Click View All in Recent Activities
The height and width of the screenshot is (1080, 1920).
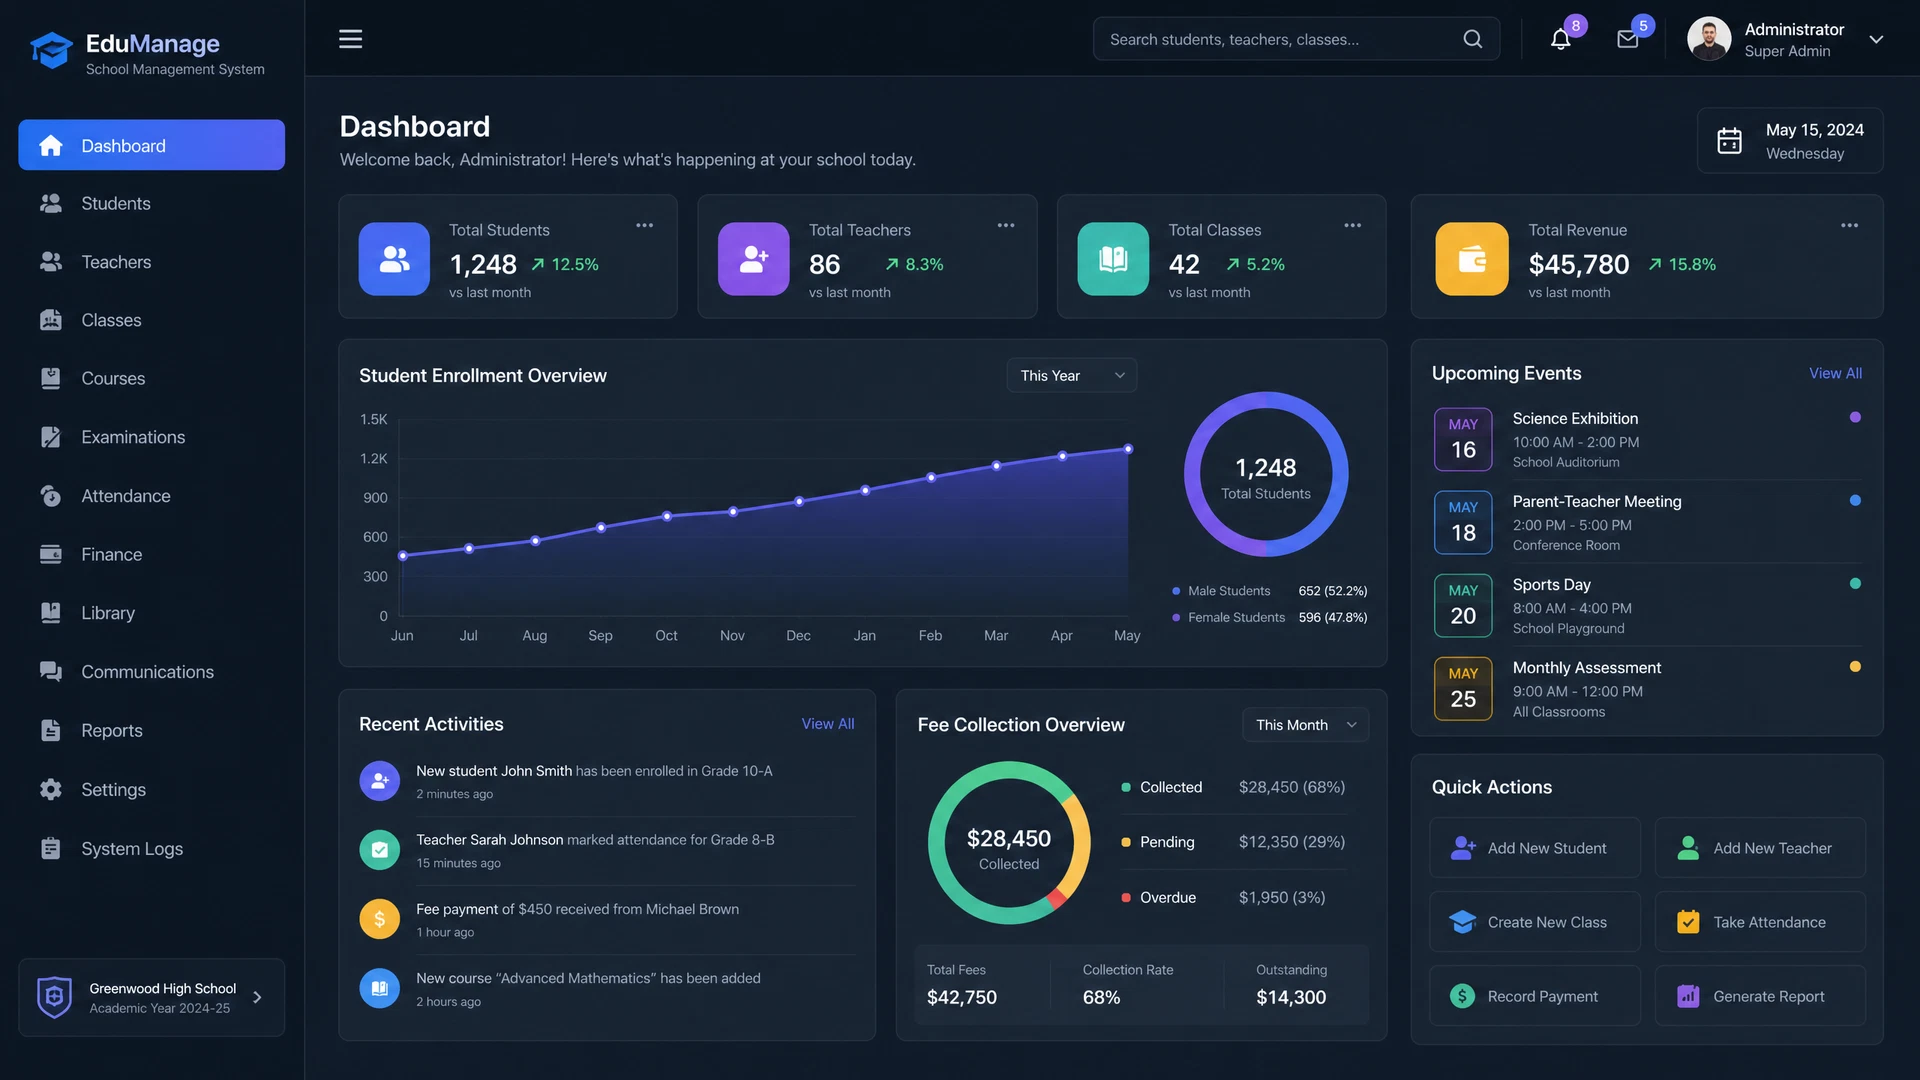click(828, 724)
